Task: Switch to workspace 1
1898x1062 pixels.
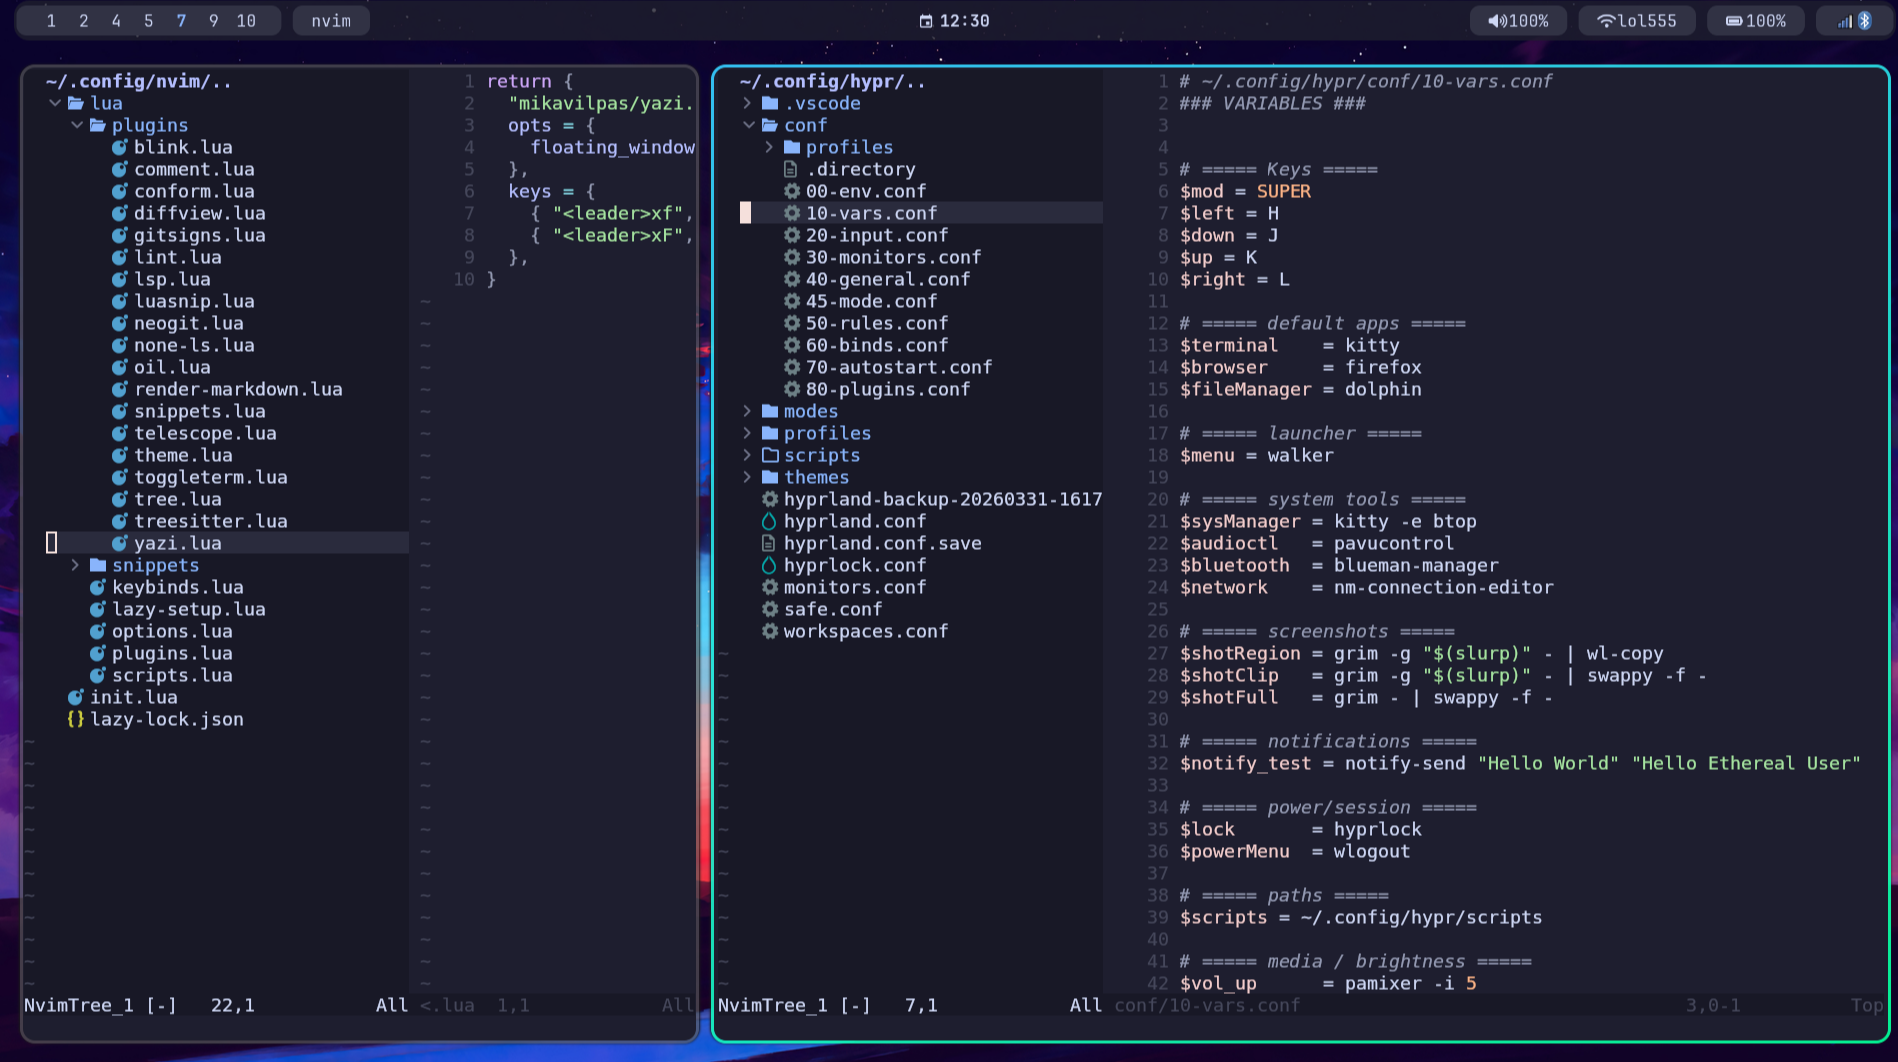Action: tap(51, 21)
